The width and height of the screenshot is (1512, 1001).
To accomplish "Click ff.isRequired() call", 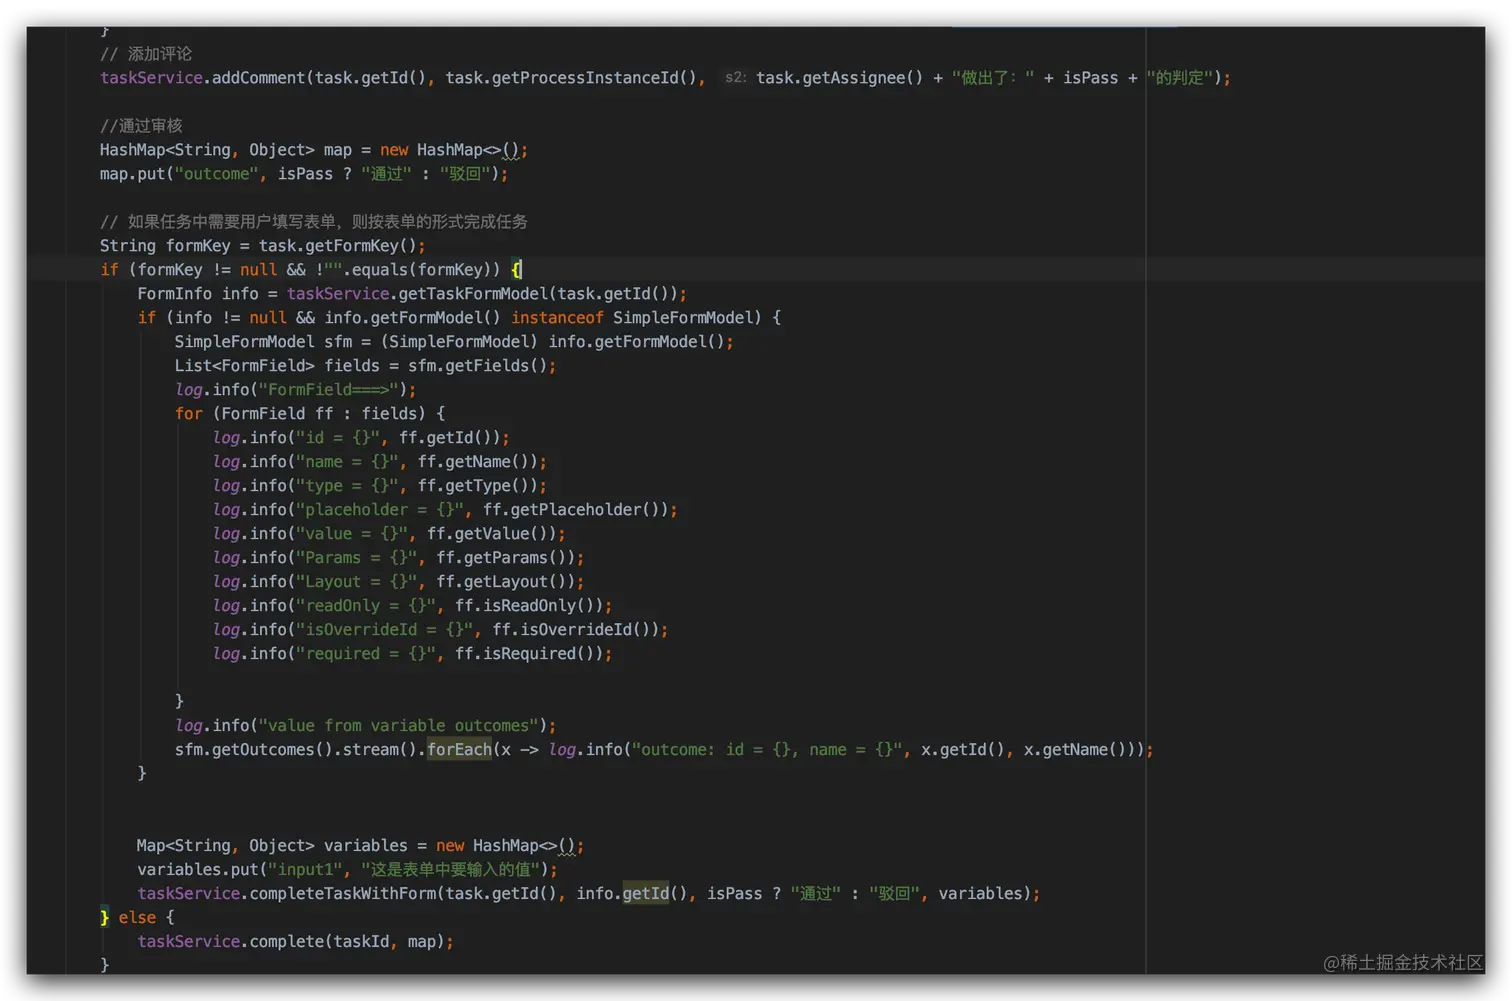I will [528, 654].
